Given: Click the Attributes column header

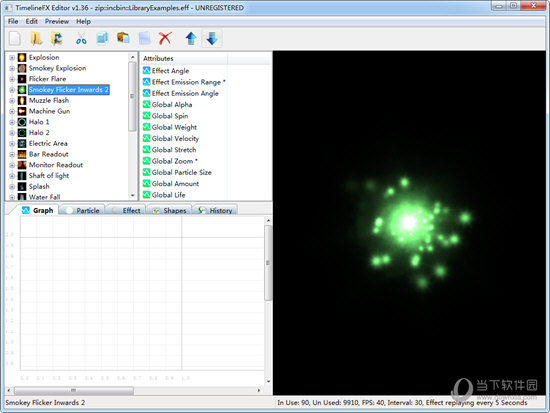Looking at the screenshot, I should (x=184, y=58).
